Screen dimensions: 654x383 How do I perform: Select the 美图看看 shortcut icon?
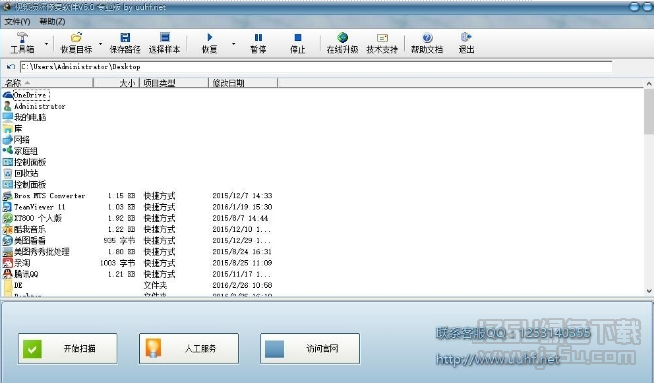coord(8,240)
